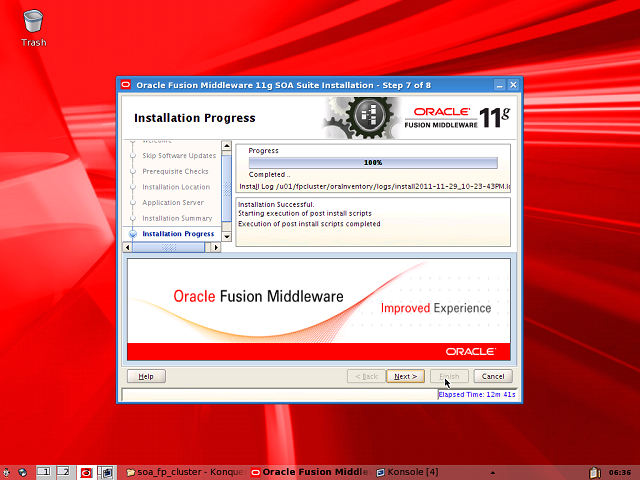The height and width of the screenshot is (480, 640).
Task: Expand the system tray arrow
Action: [493, 473]
